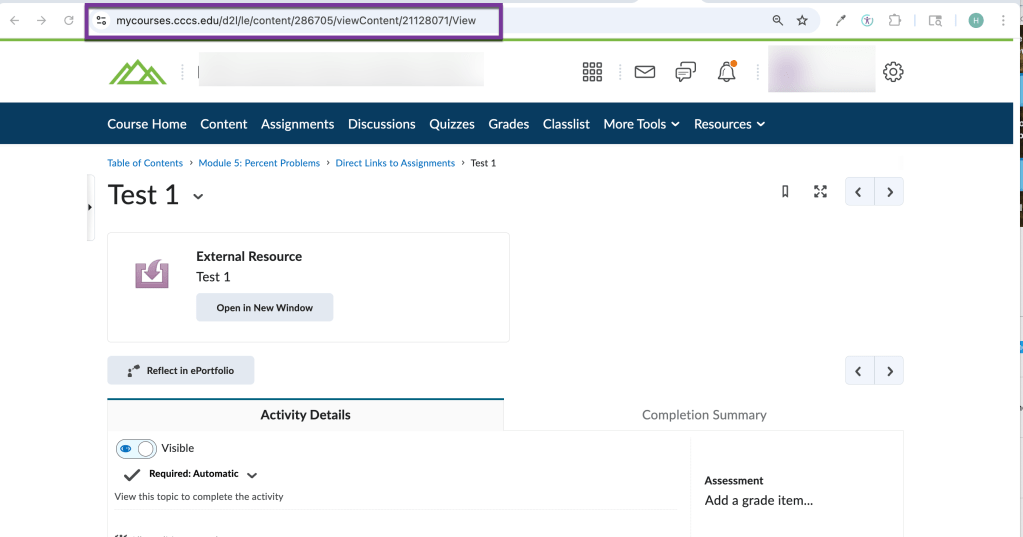Open the Module 5: Percent Problems breadcrumb
Image resolution: width=1023 pixels, height=537 pixels.
pos(259,163)
